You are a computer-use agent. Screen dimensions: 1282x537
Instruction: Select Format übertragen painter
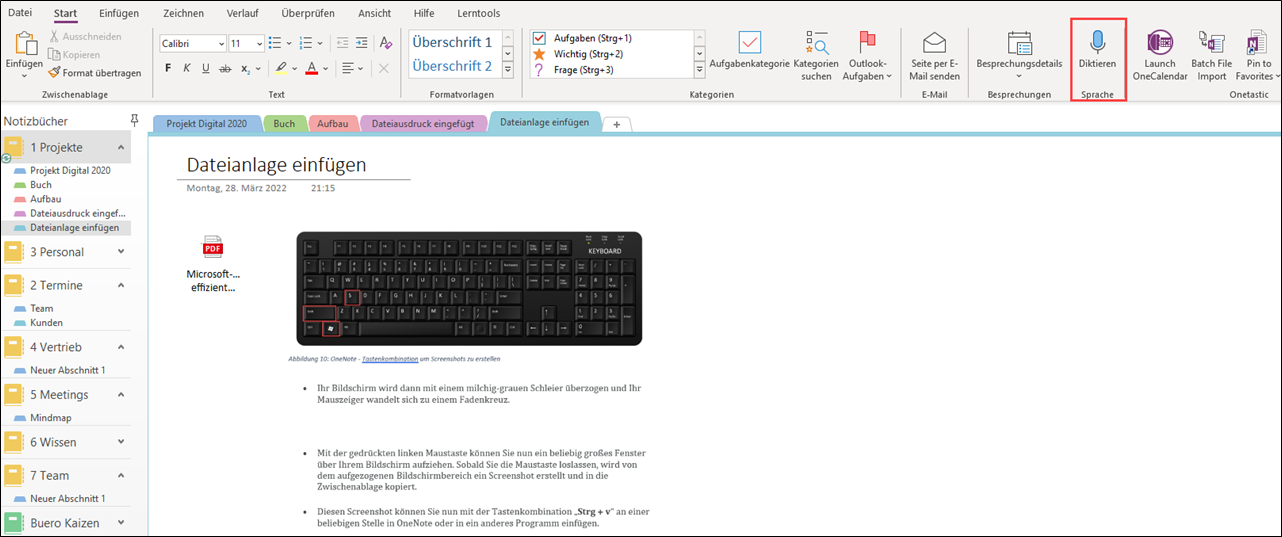coord(94,72)
